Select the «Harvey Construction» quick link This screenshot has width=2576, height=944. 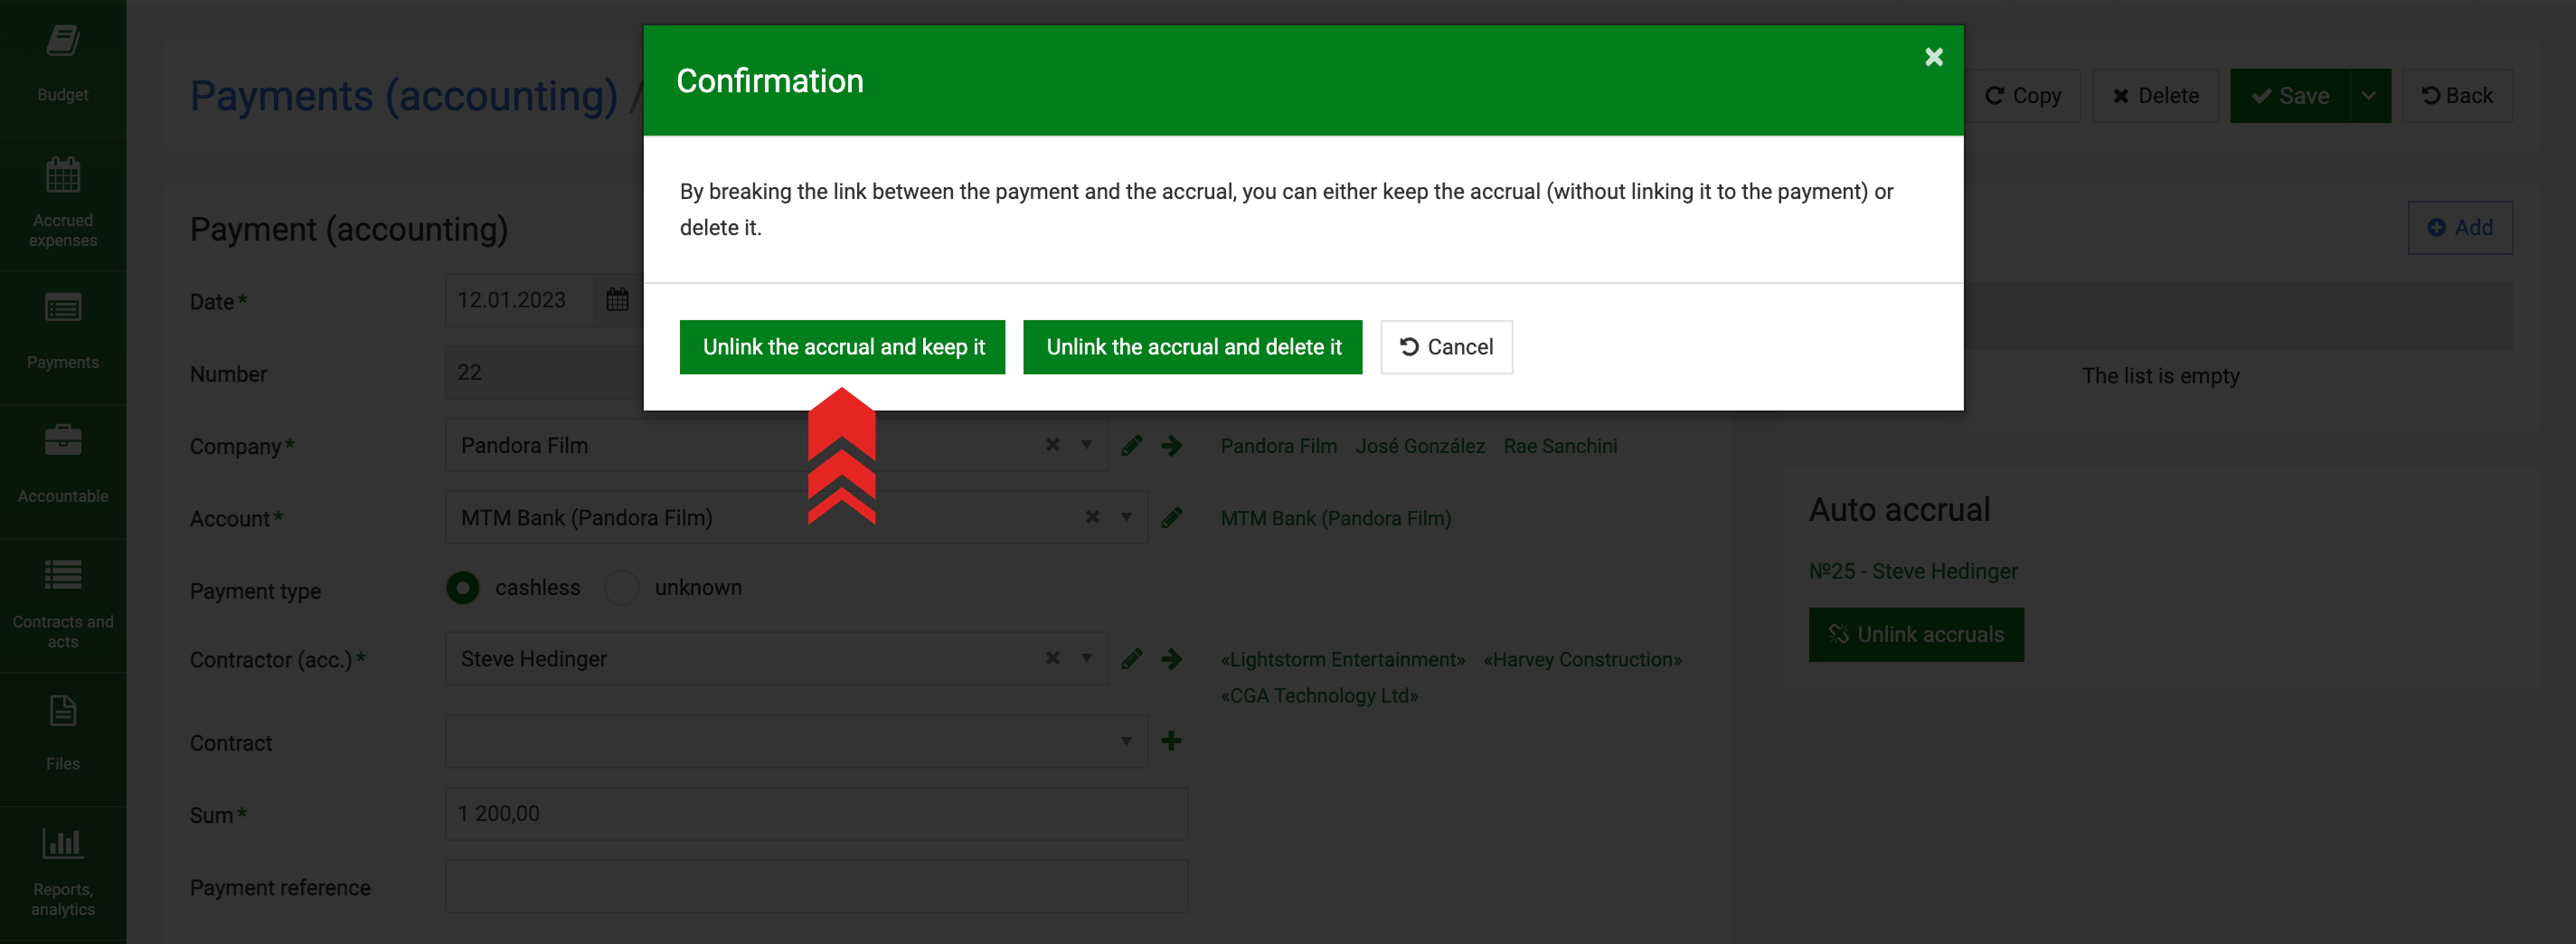[1582, 659]
